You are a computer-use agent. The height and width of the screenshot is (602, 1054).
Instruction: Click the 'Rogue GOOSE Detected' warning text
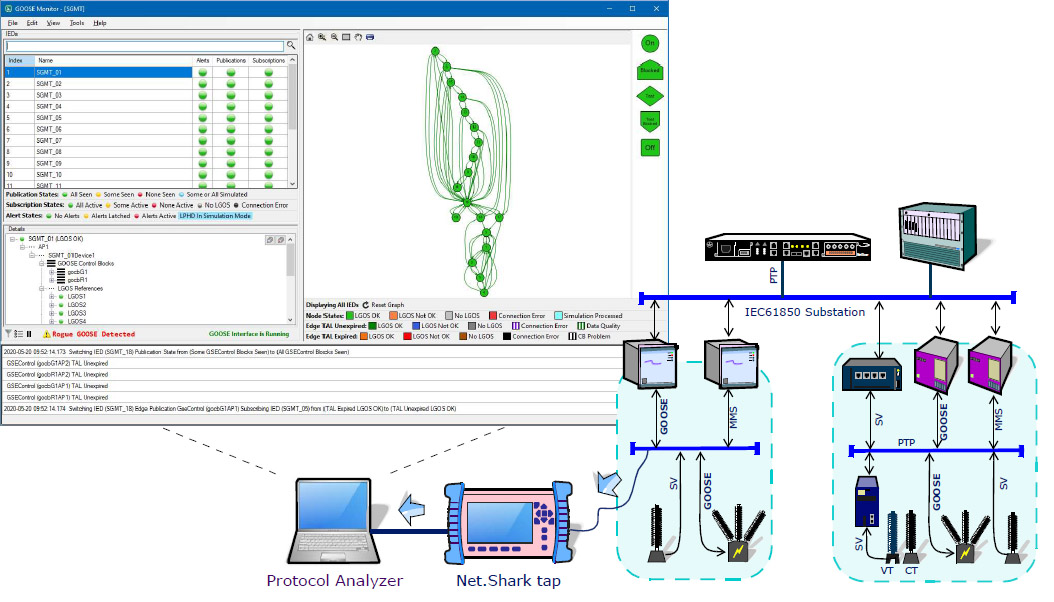tap(93, 334)
